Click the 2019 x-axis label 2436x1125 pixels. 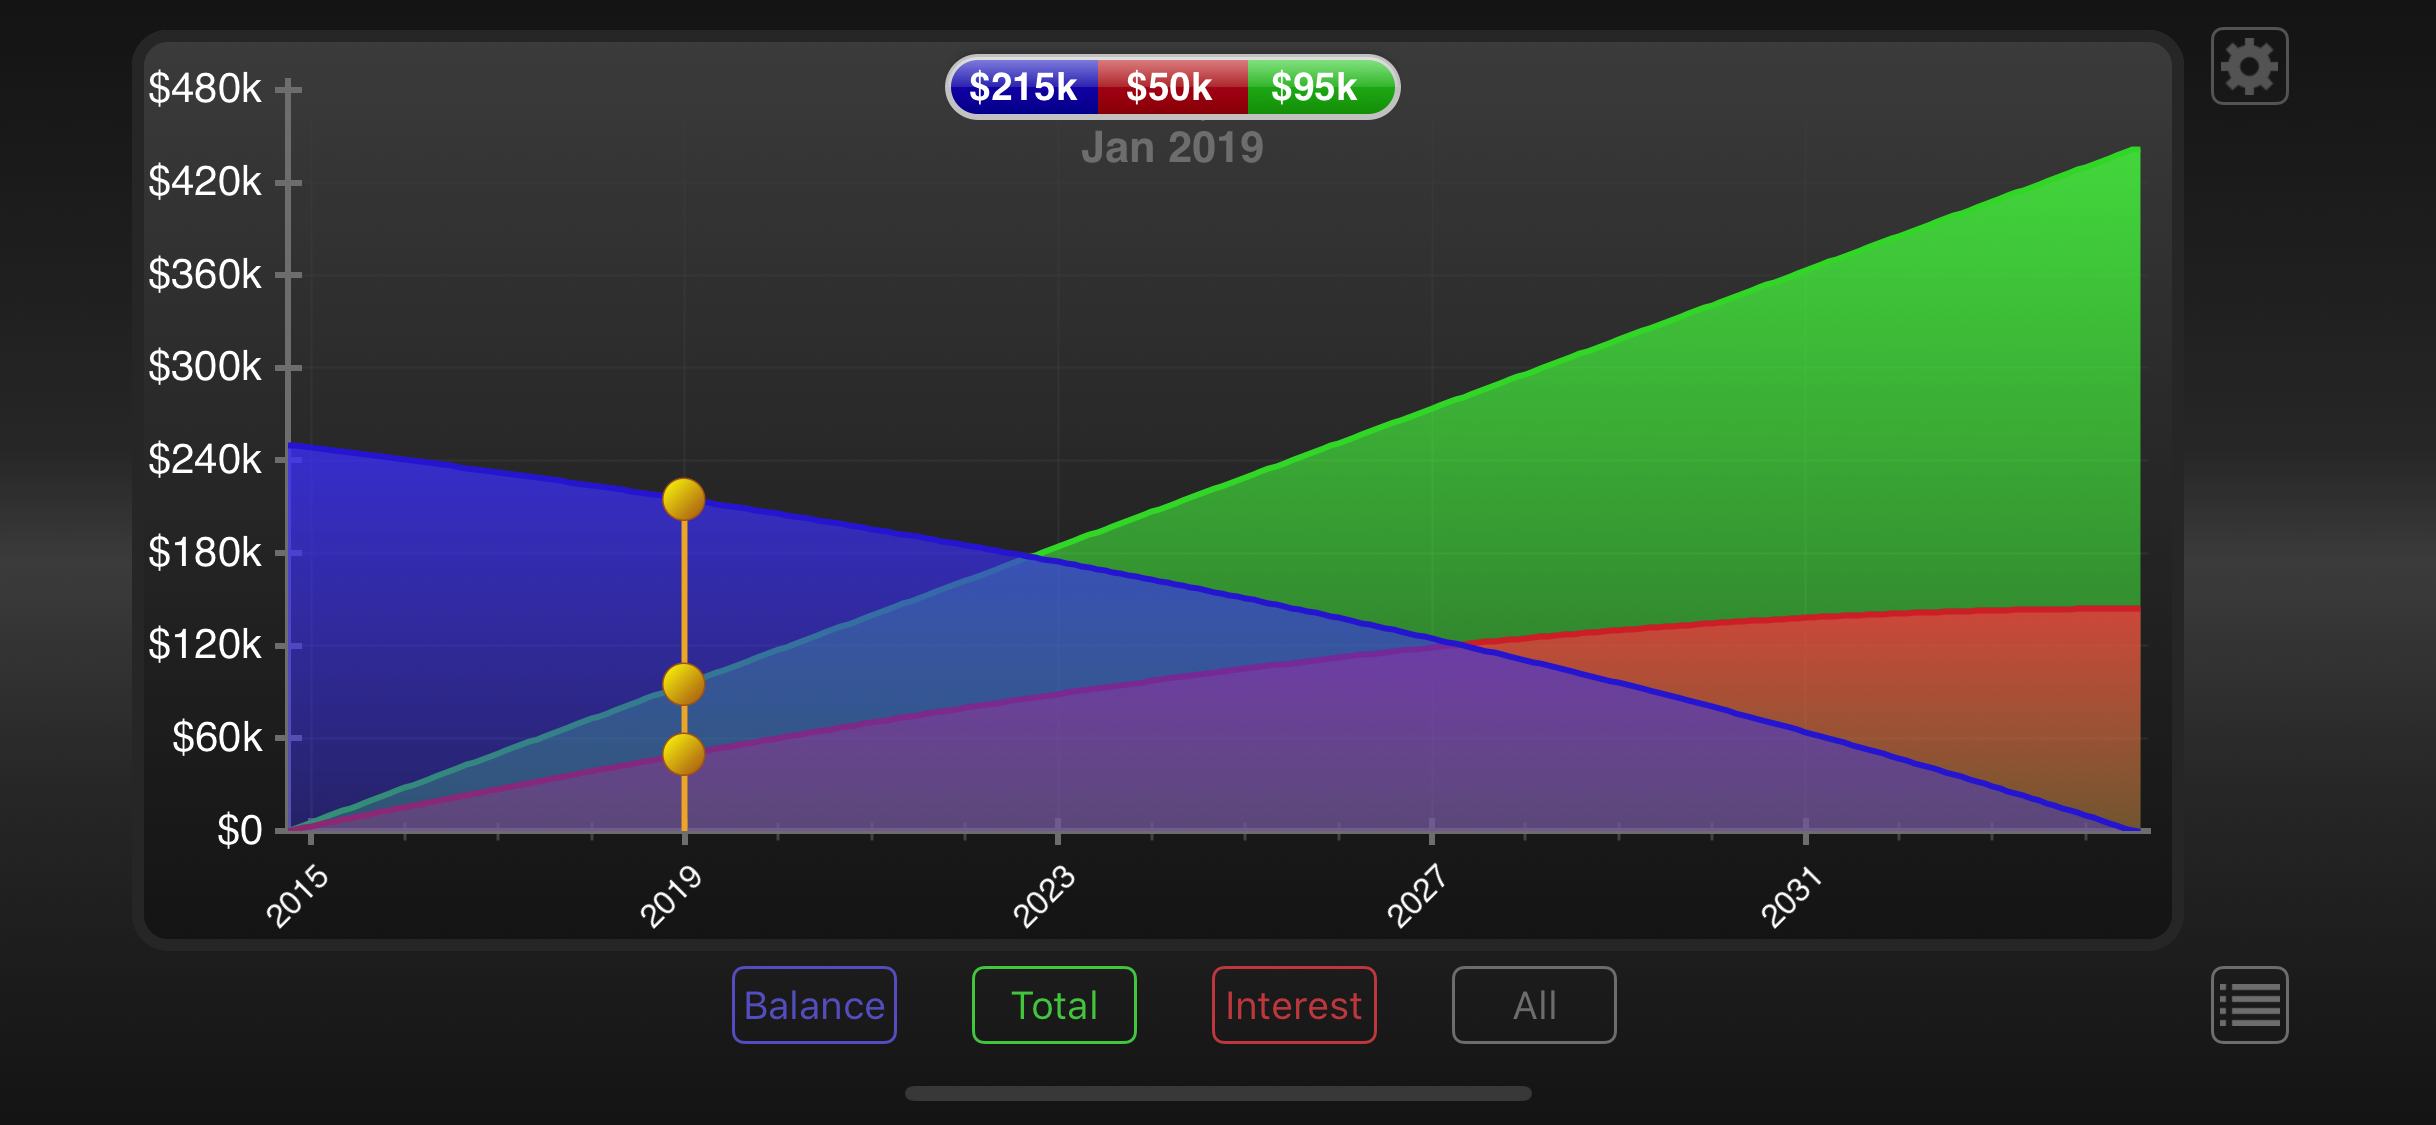click(671, 896)
